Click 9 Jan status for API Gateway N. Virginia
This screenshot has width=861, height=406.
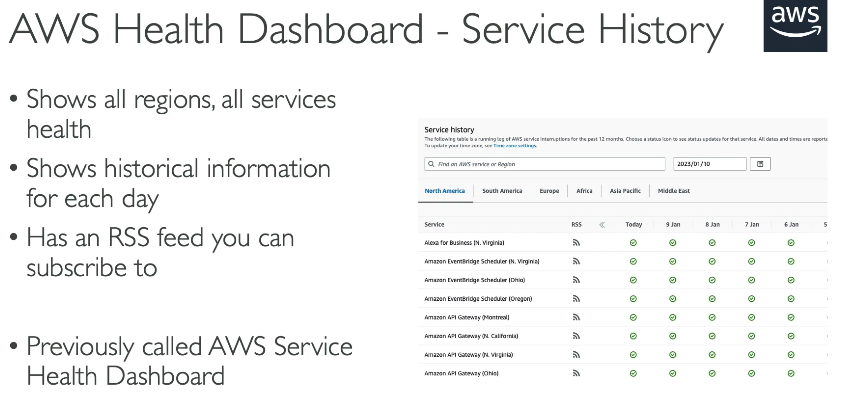[673, 355]
